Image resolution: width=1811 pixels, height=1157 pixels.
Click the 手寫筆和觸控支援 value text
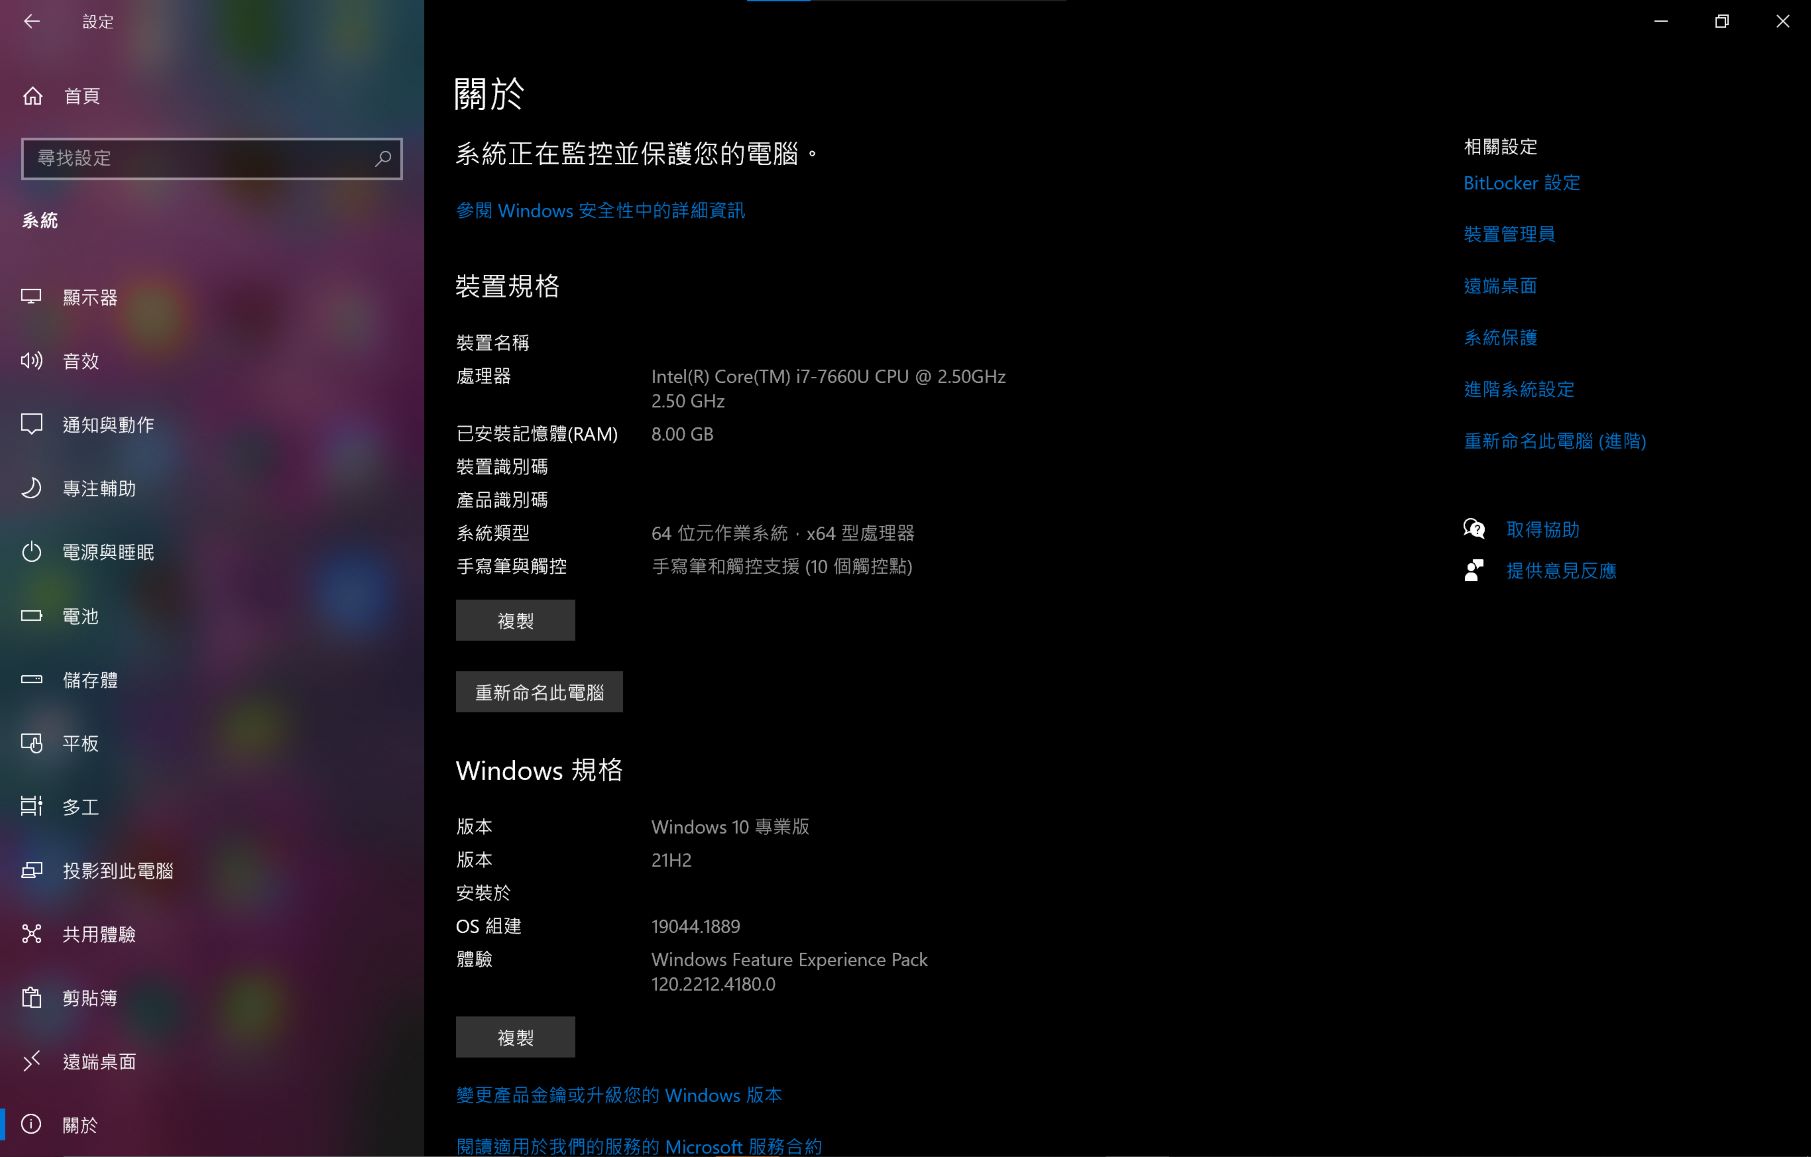click(x=782, y=566)
